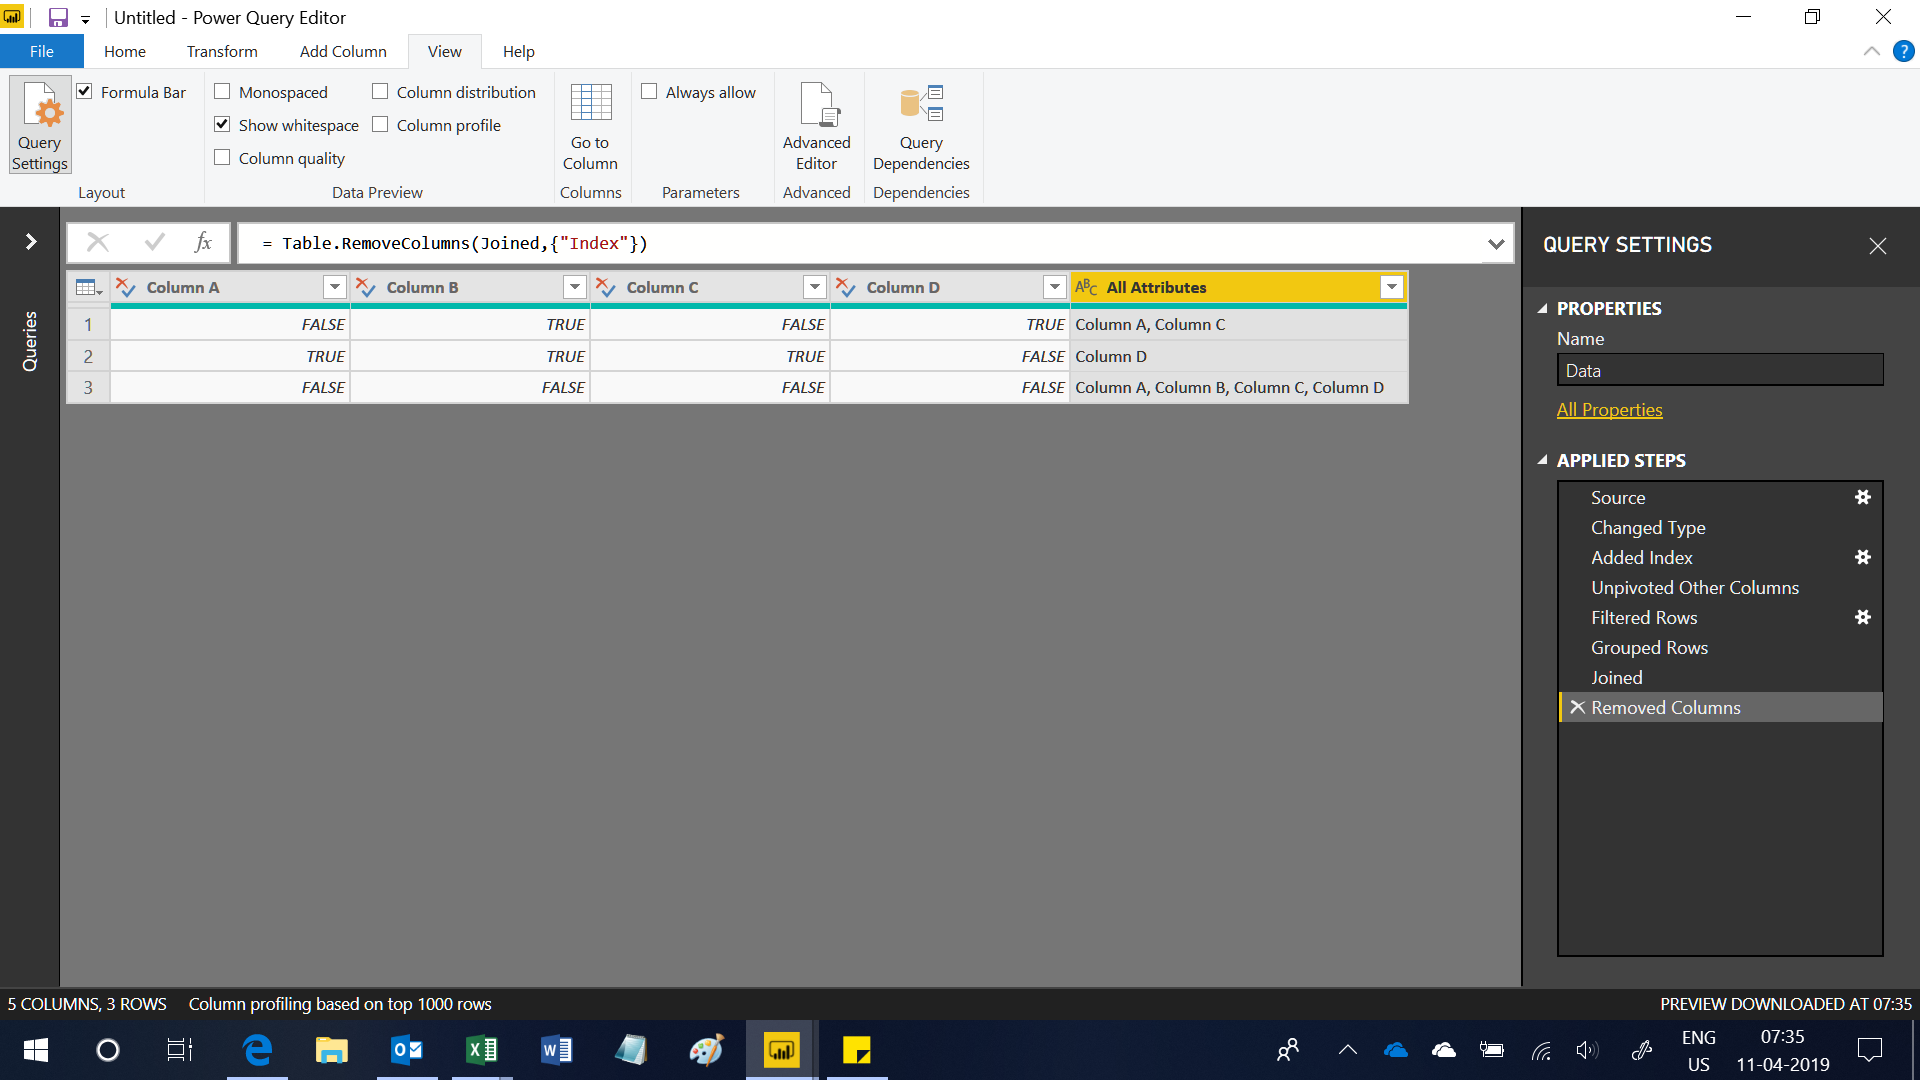Open the Go to Column dialog
The height and width of the screenshot is (1080, 1920).
(x=590, y=127)
